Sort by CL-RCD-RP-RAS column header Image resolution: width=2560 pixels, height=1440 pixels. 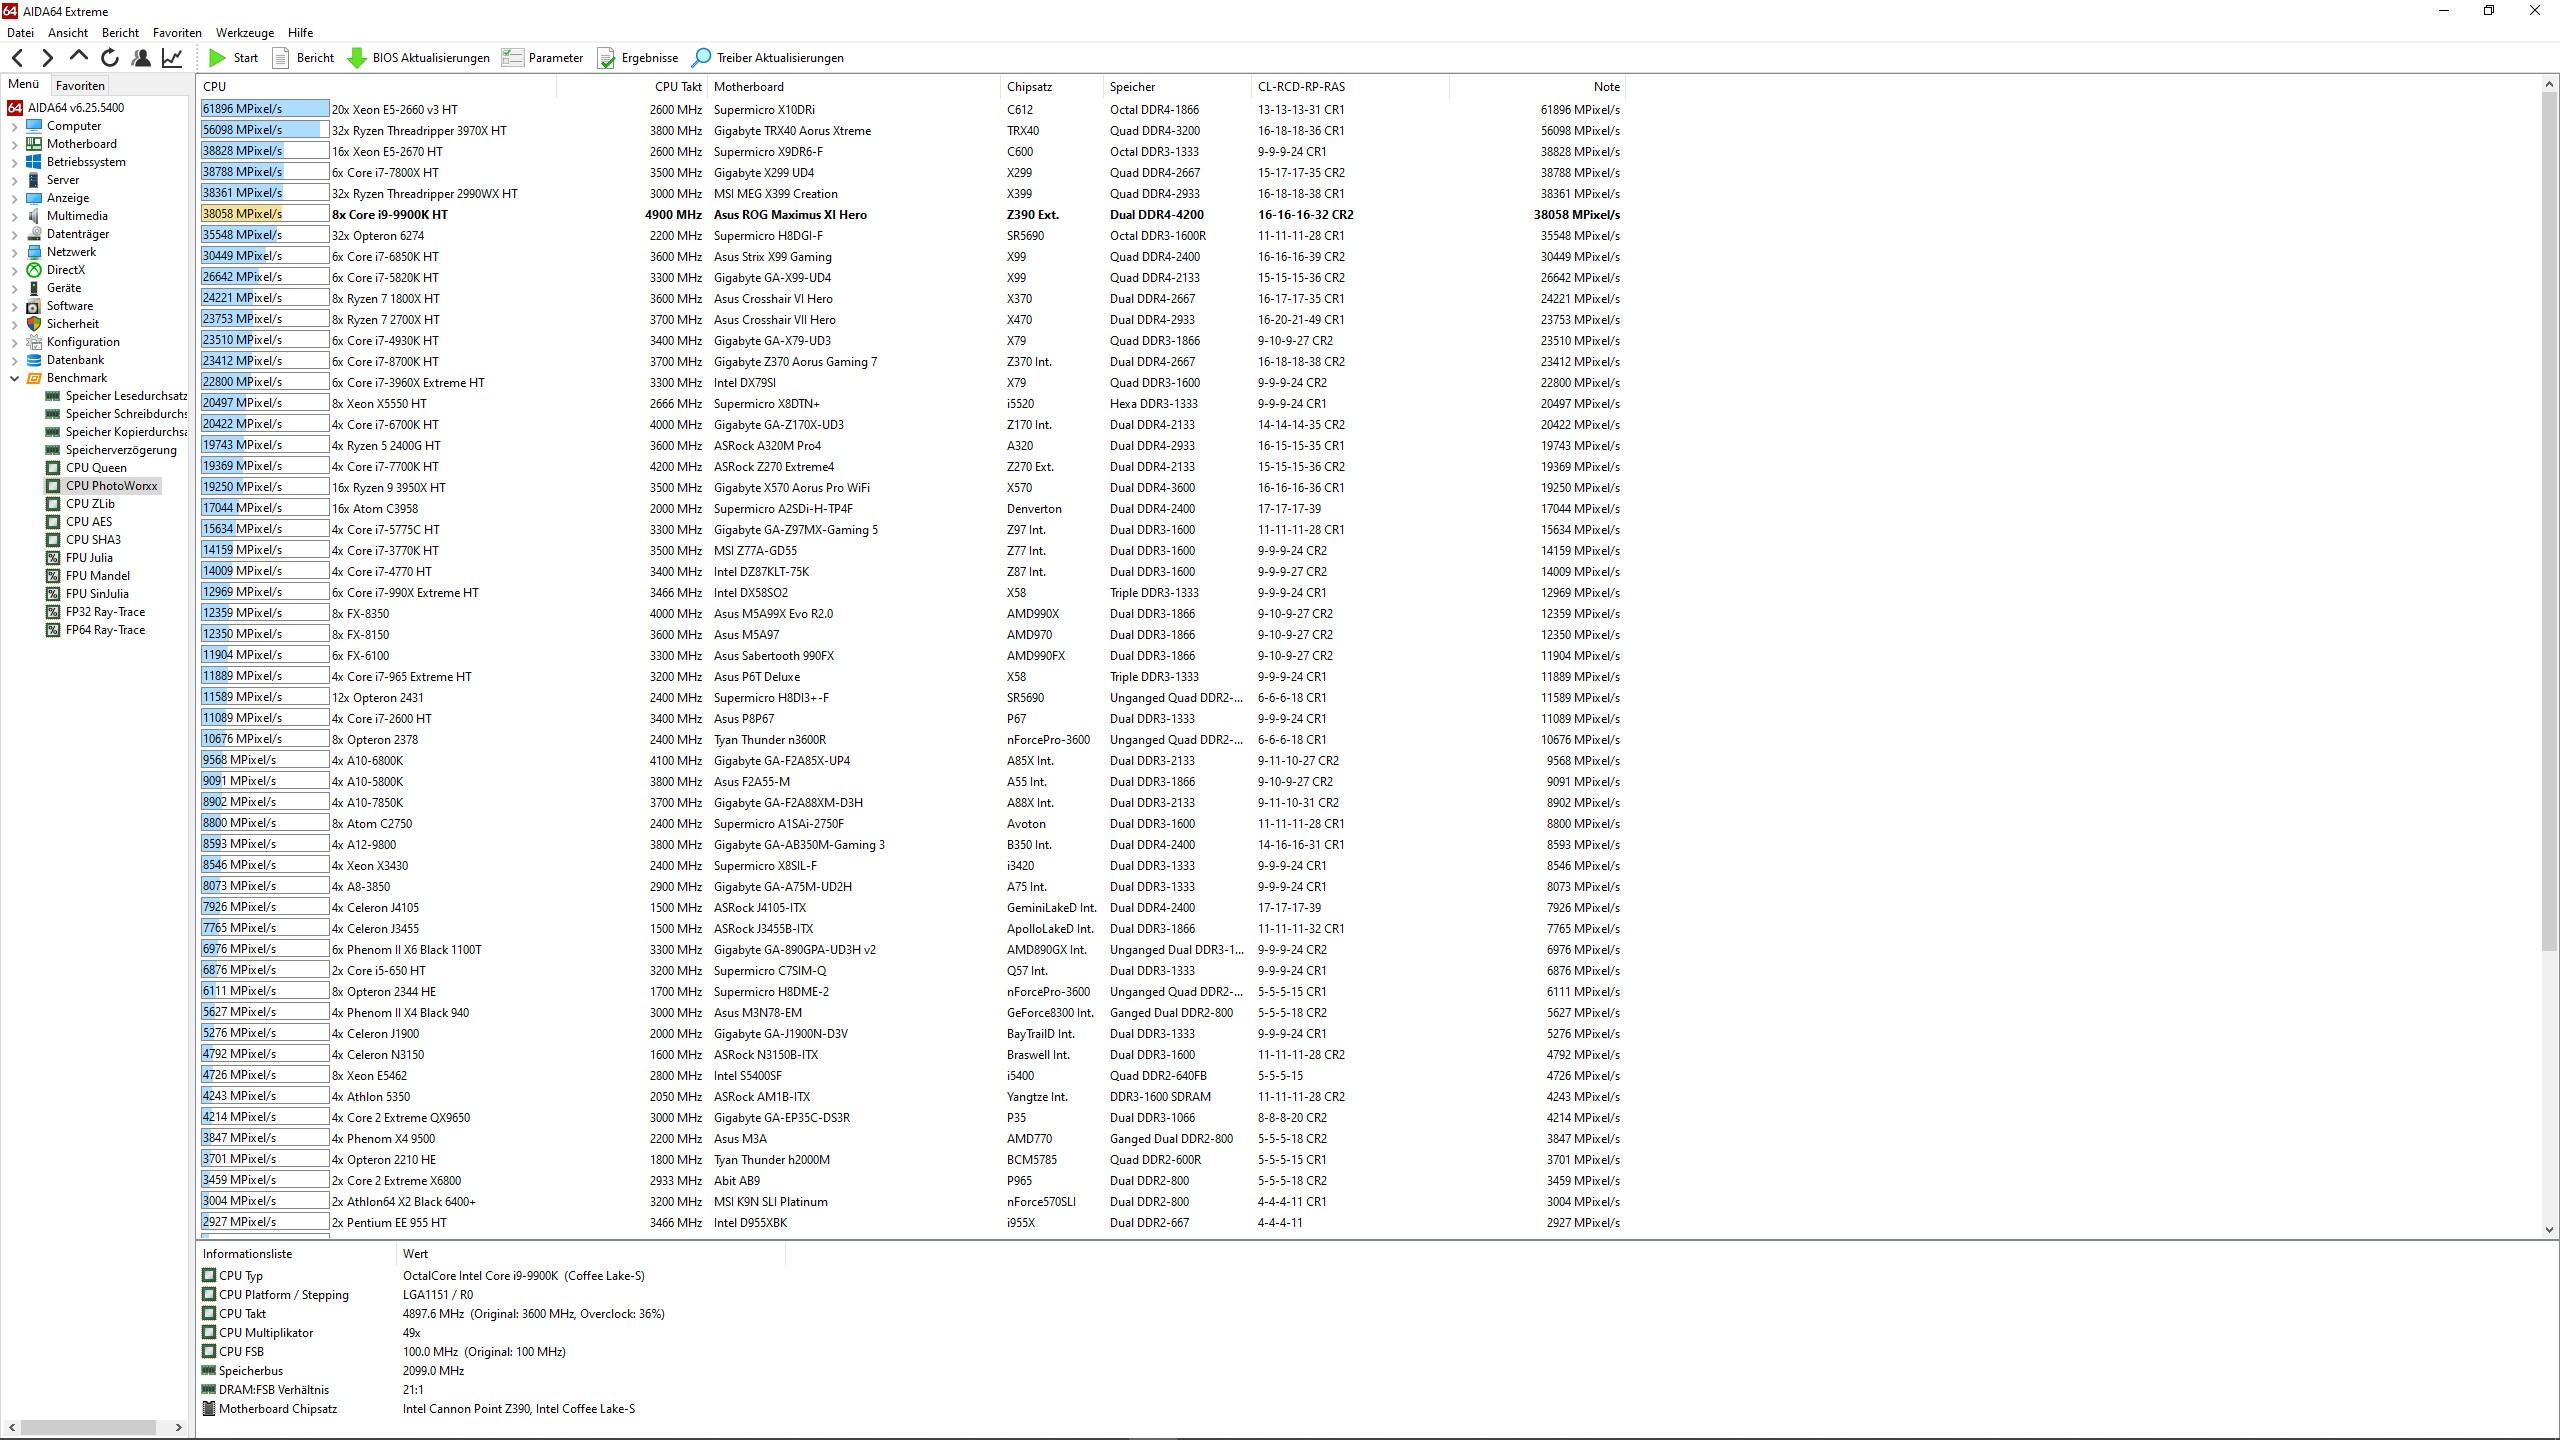point(1350,87)
